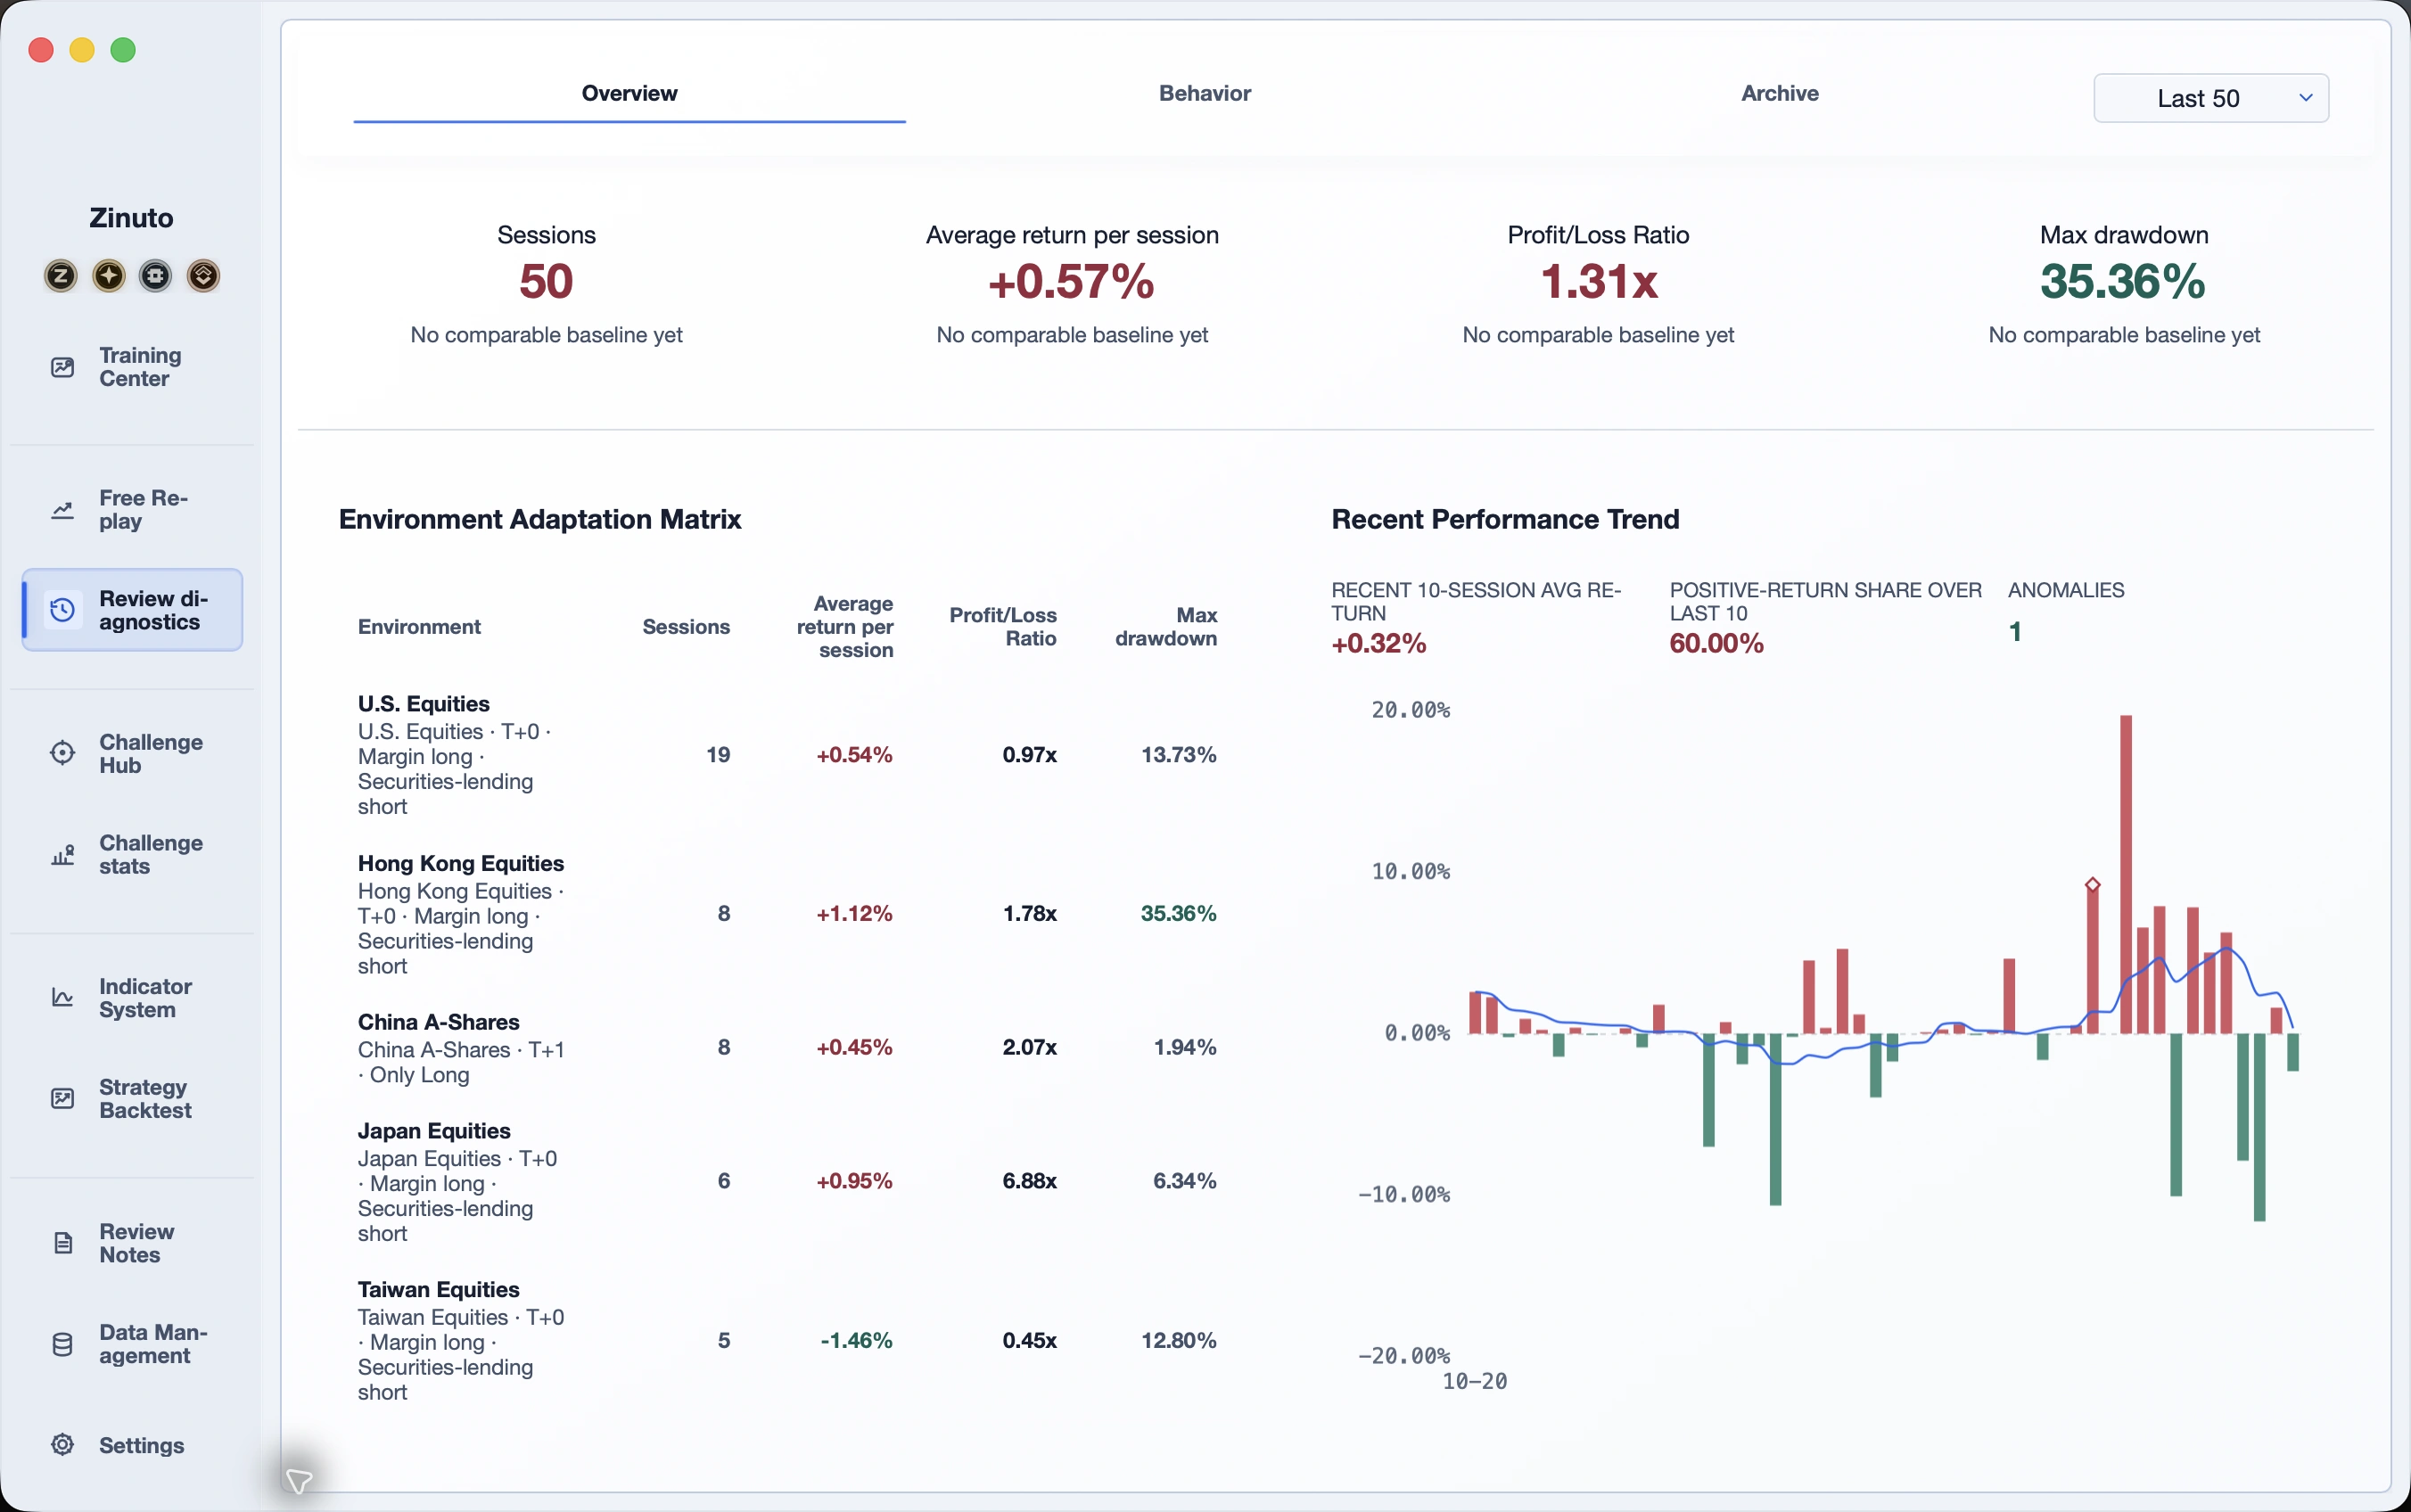Select the Overview tab
Image resolution: width=2411 pixels, height=1512 pixels.
pyautogui.click(x=629, y=93)
